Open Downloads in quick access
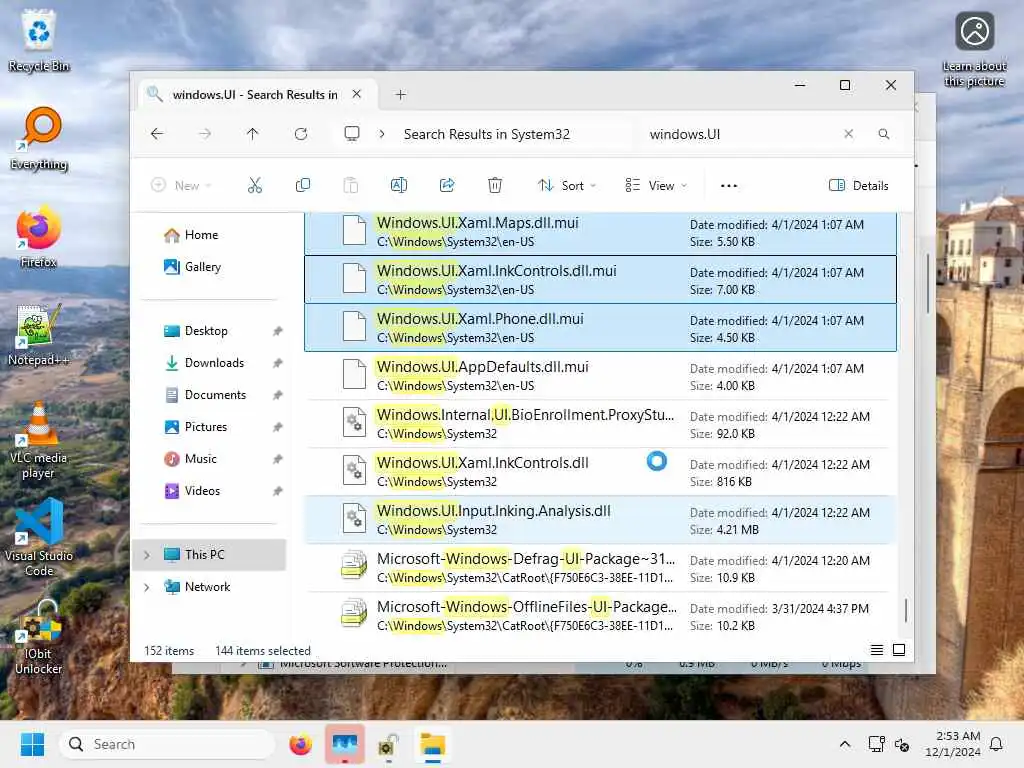This screenshot has height=768, width=1024. pos(212,363)
